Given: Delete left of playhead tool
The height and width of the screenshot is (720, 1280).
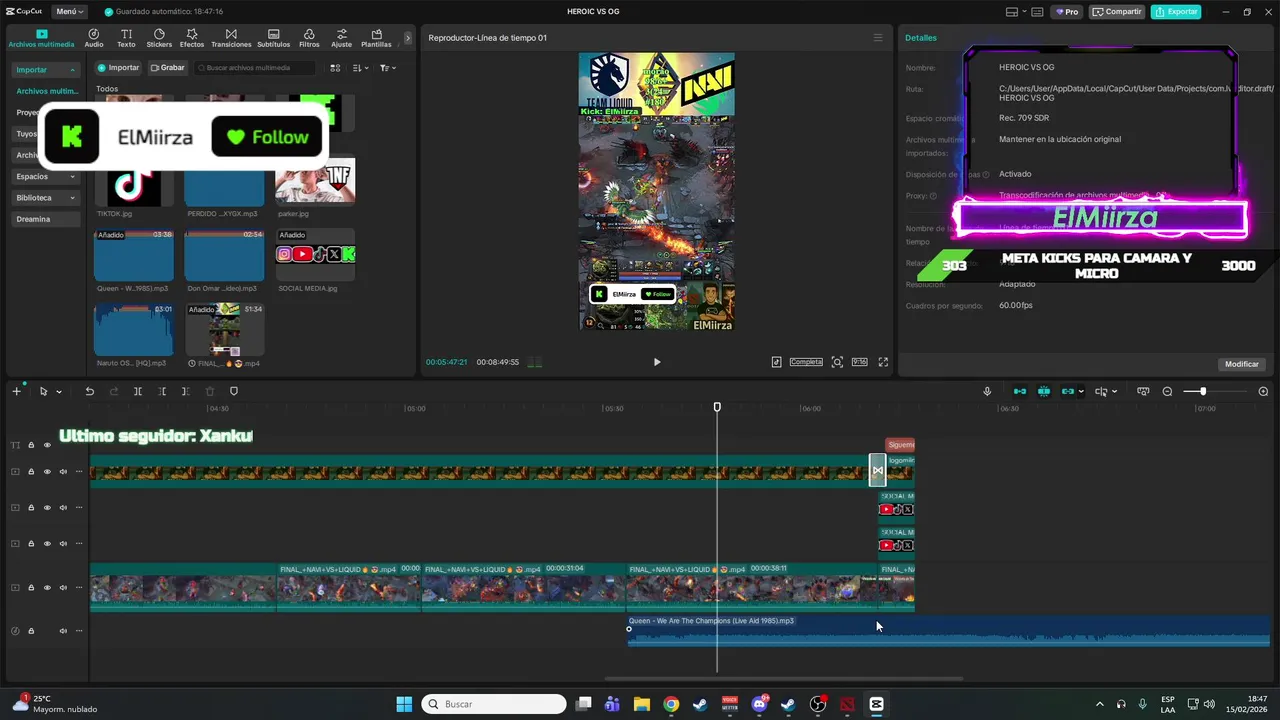Looking at the screenshot, I should (x=162, y=391).
